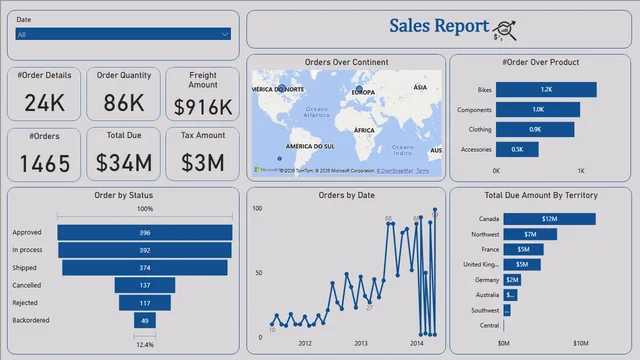Select the France bar showing $5M
Viewport: 640px width, 360px height.
pos(523,249)
